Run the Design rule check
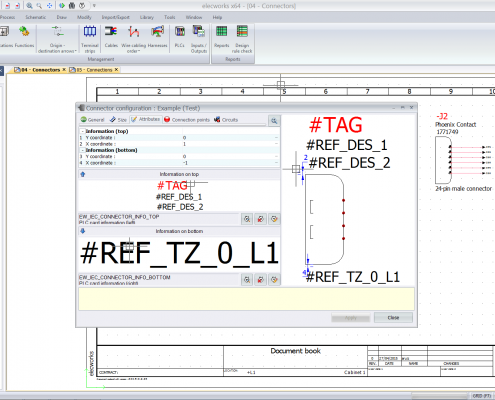 242,39
